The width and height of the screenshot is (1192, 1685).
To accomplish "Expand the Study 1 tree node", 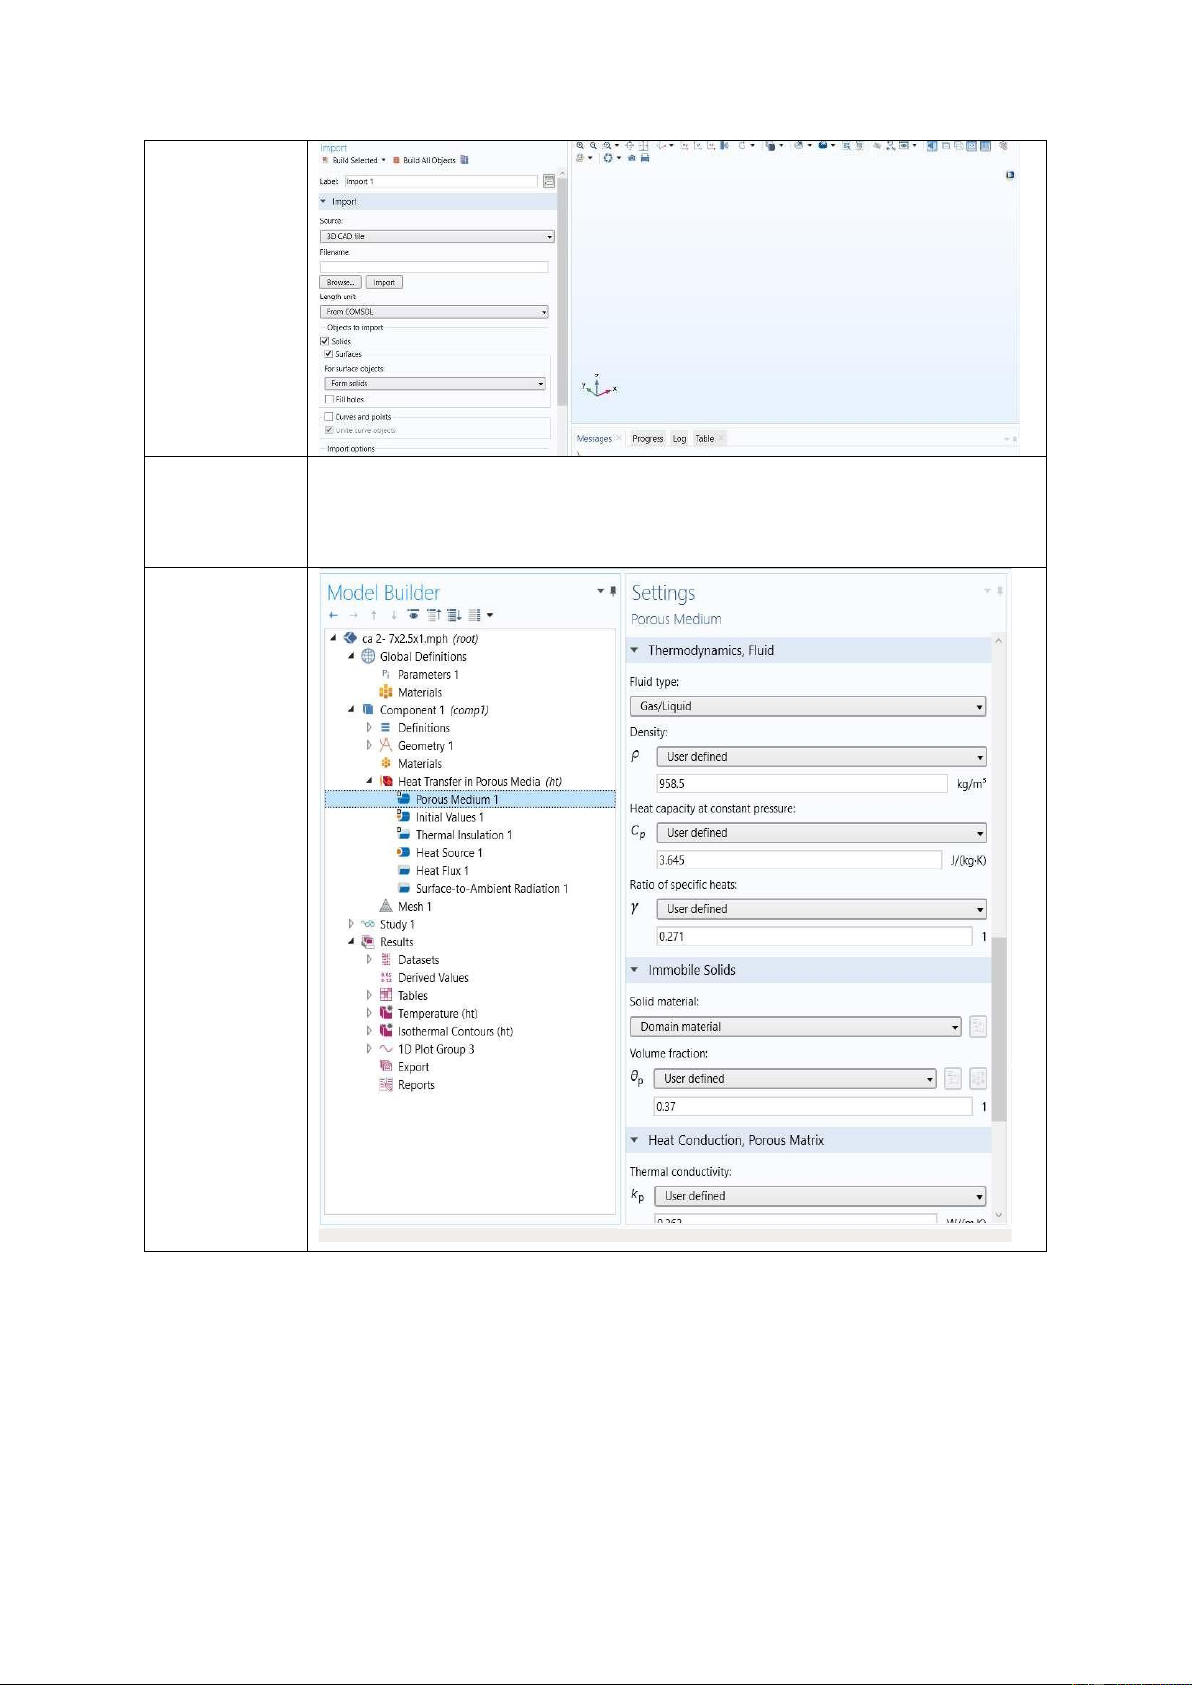I will [351, 924].
